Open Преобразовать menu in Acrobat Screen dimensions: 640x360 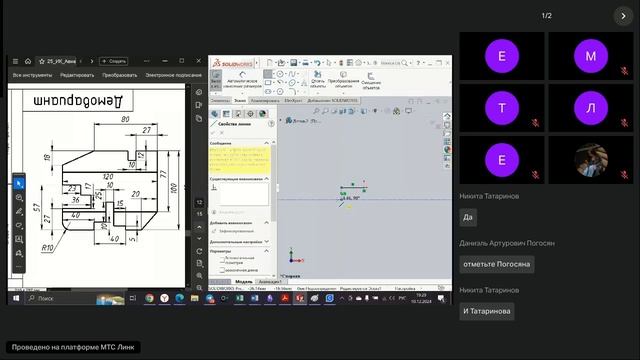point(120,75)
